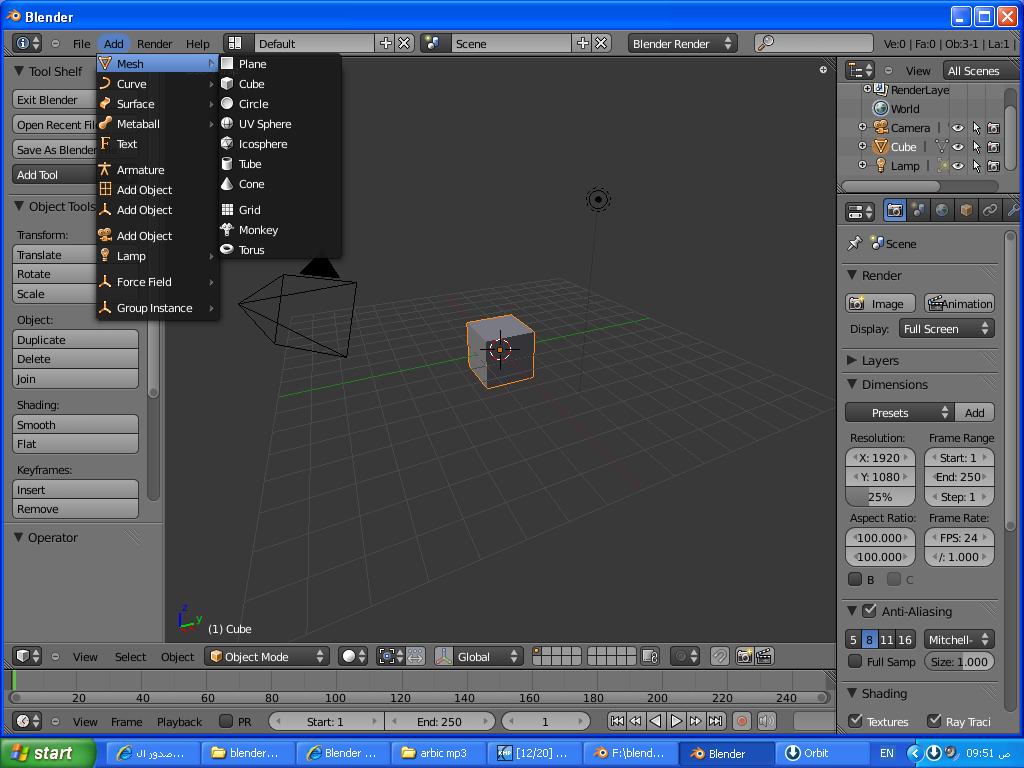
Task: Open the Object properties cube tab
Action: (966, 210)
